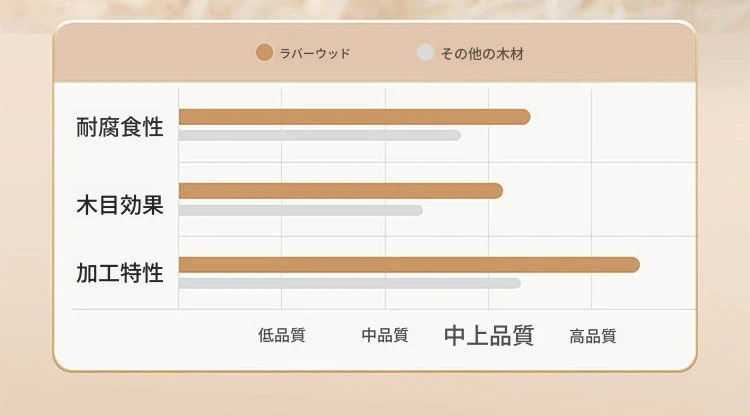Click the orange 木目効果 rubberwood bar
The height and width of the screenshot is (416, 750).
coord(341,191)
